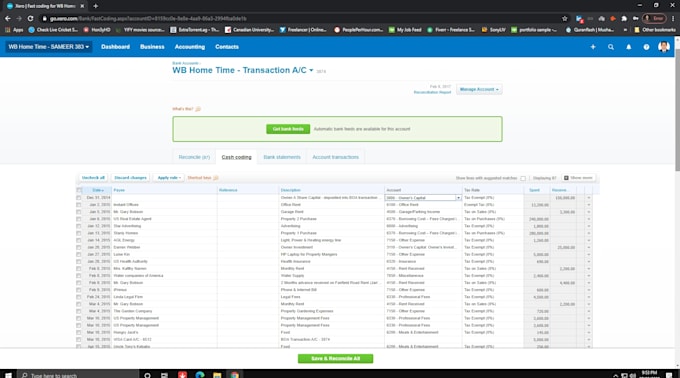Open the Owner's Capital account combo arrow
The width and height of the screenshot is (680, 378).
[458, 198]
